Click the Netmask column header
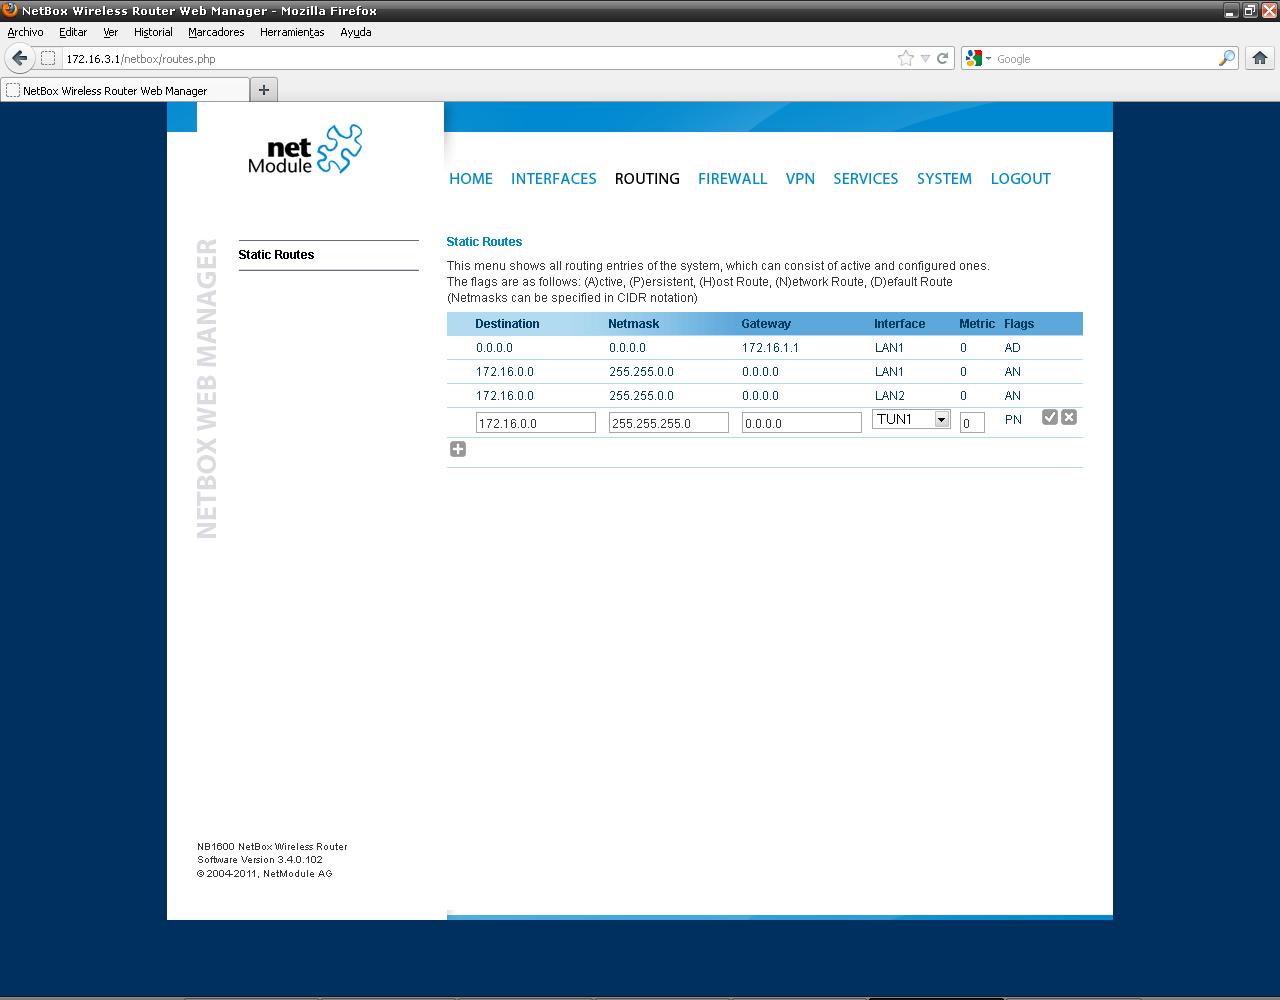Screen dimensions: 1280x1000 click(634, 324)
